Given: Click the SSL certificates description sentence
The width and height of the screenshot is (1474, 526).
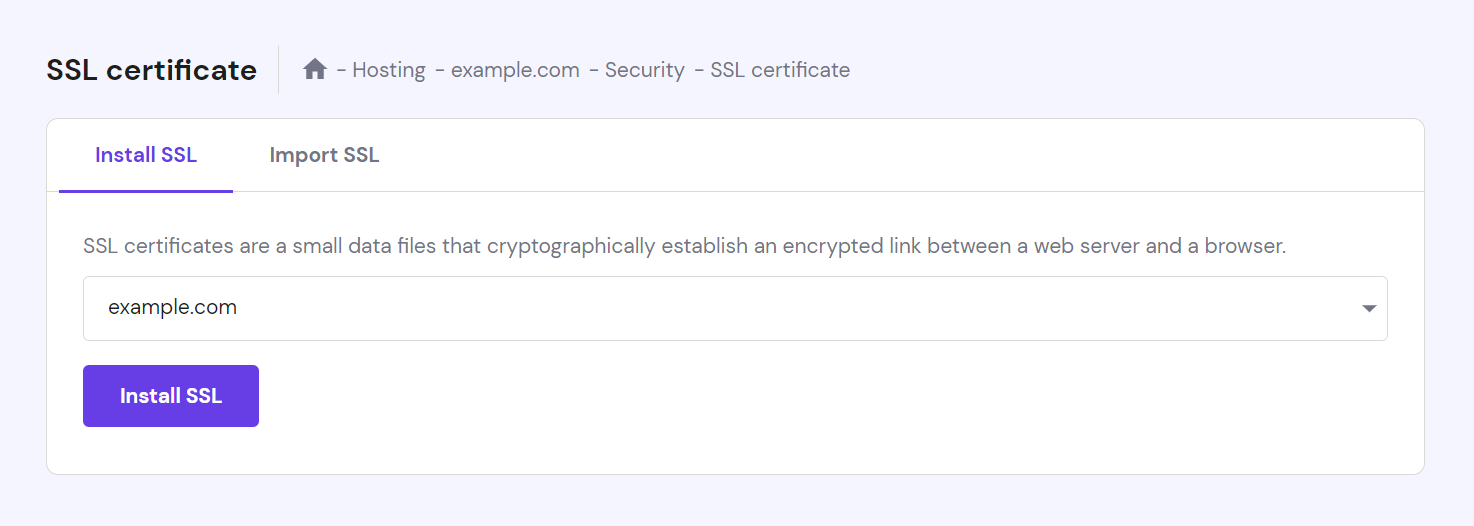Looking at the screenshot, I should [x=684, y=246].
